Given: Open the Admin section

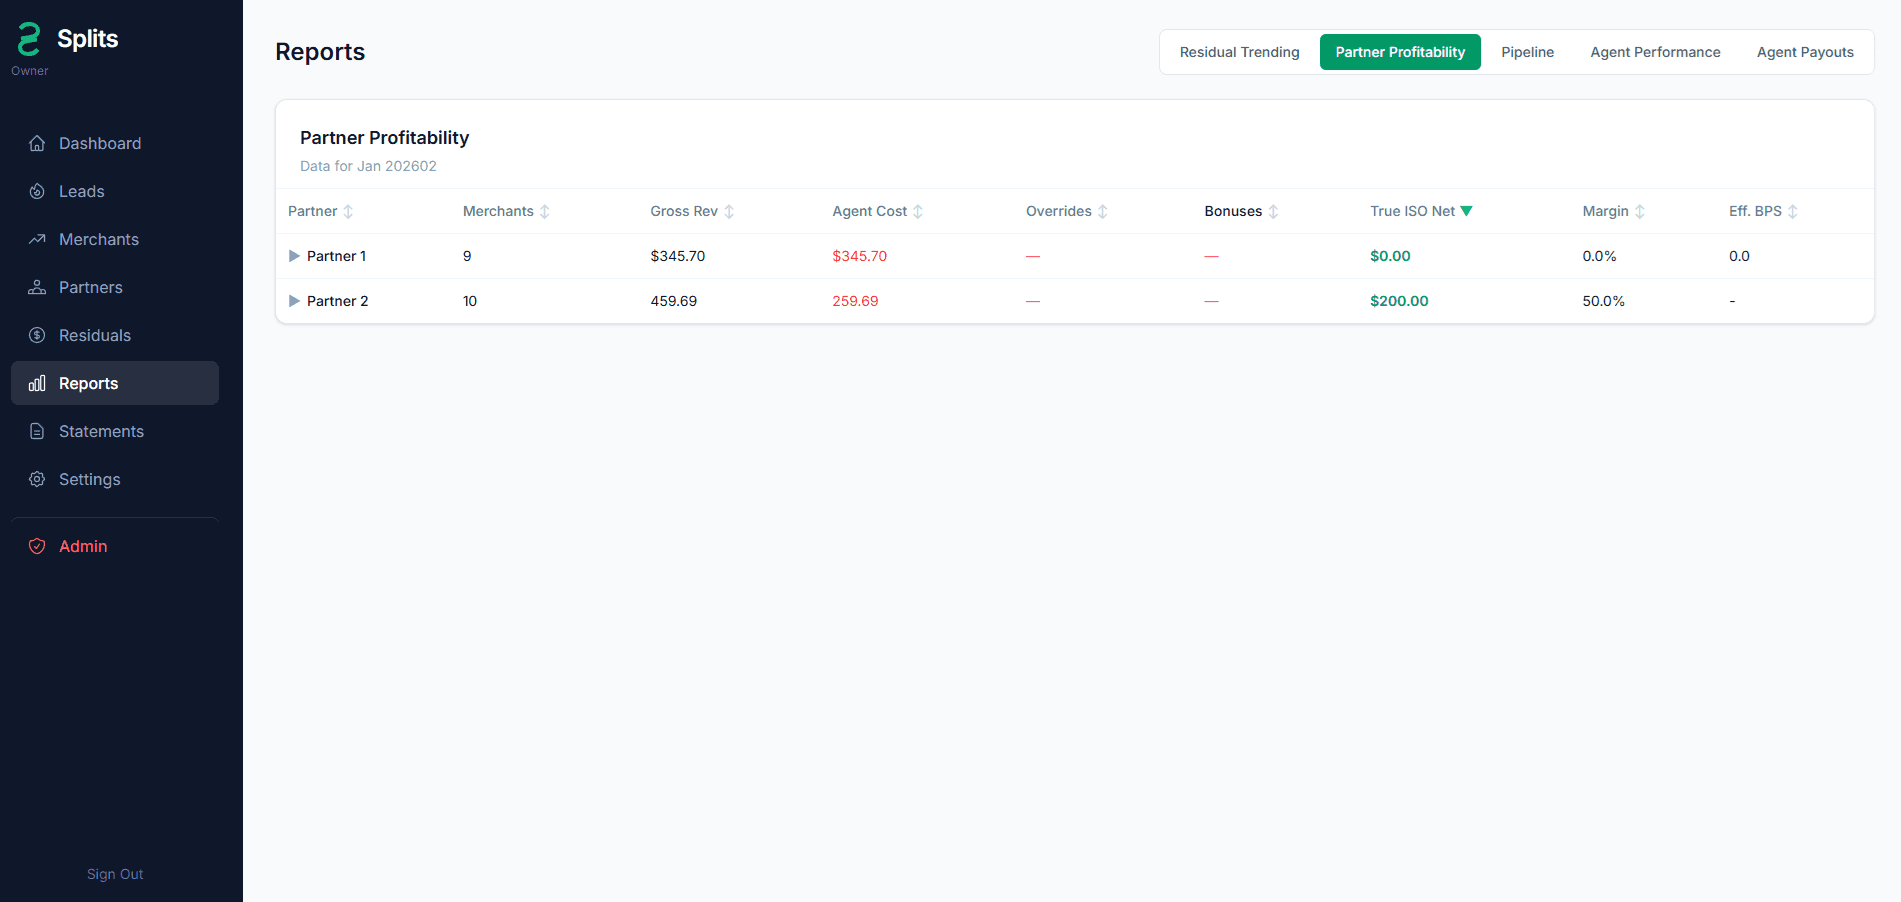Looking at the screenshot, I should point(115,546).
